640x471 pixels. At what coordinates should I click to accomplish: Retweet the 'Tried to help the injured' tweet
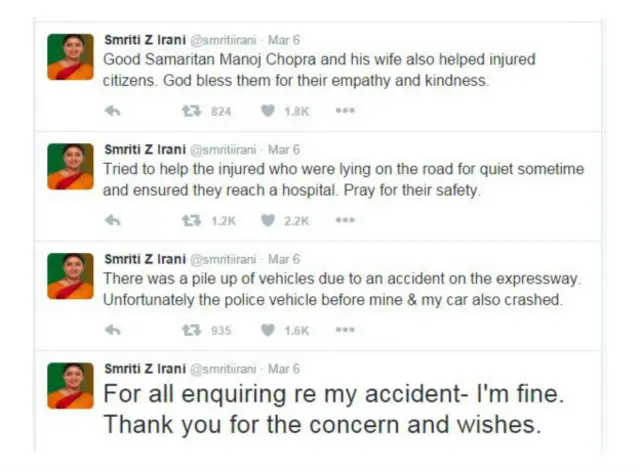188,220
